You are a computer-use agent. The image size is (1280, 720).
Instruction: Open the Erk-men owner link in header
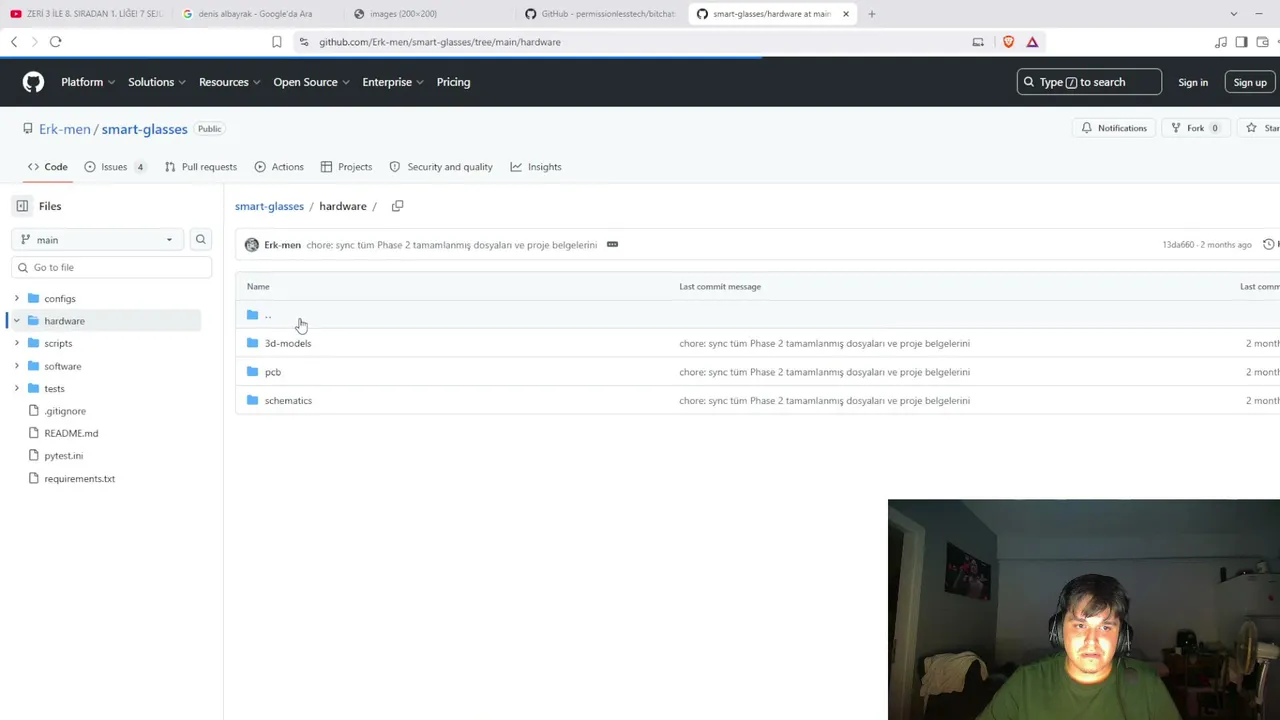pos(64,129)
